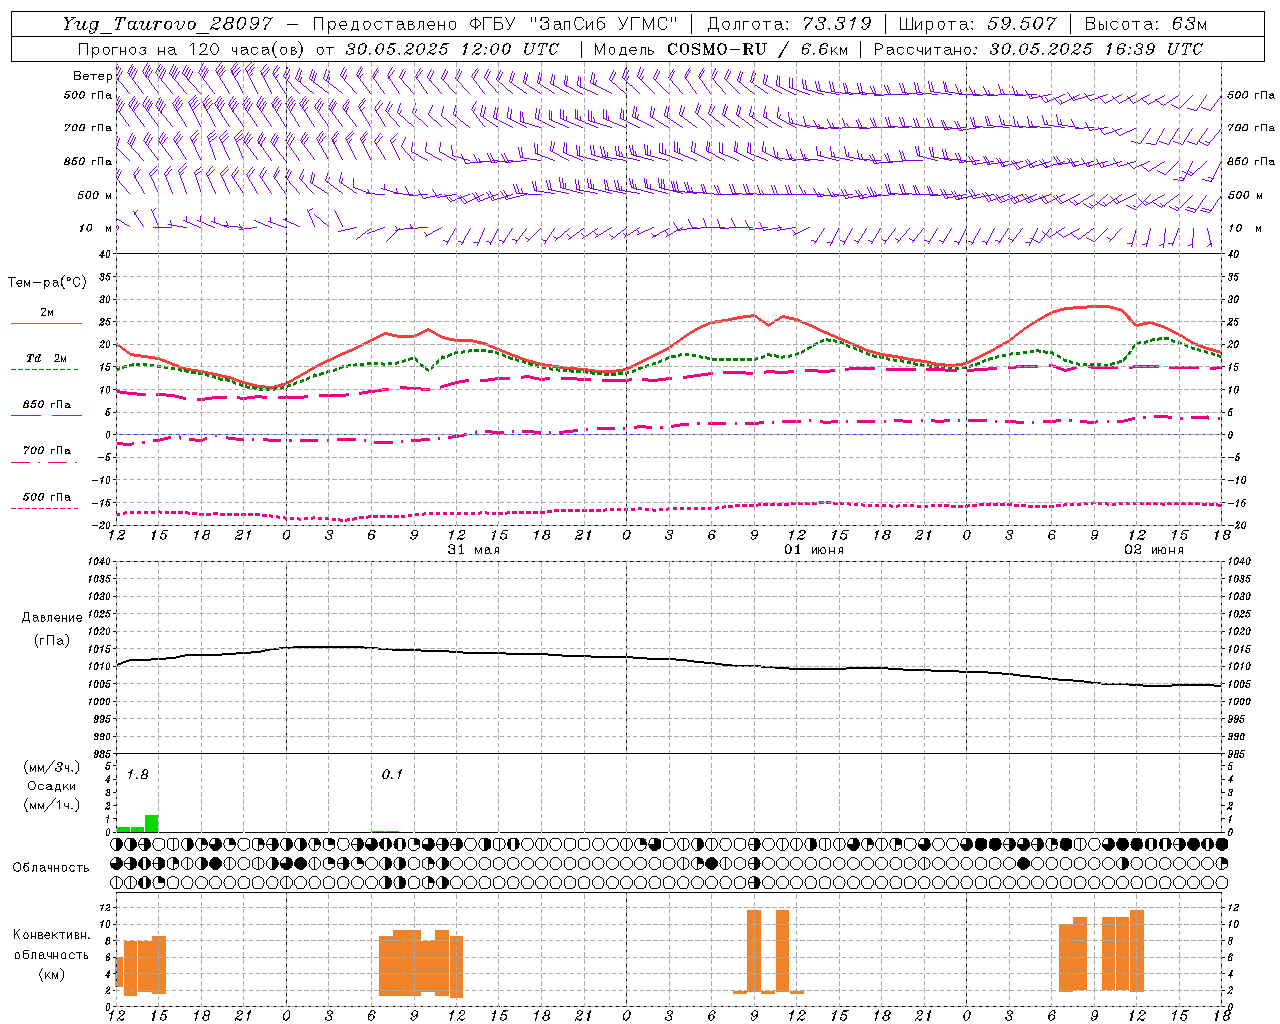Select the forecast start 30.05.2025 12:00 UTC
This screenshot has width=1280, height=1024.
coord(452,49)
